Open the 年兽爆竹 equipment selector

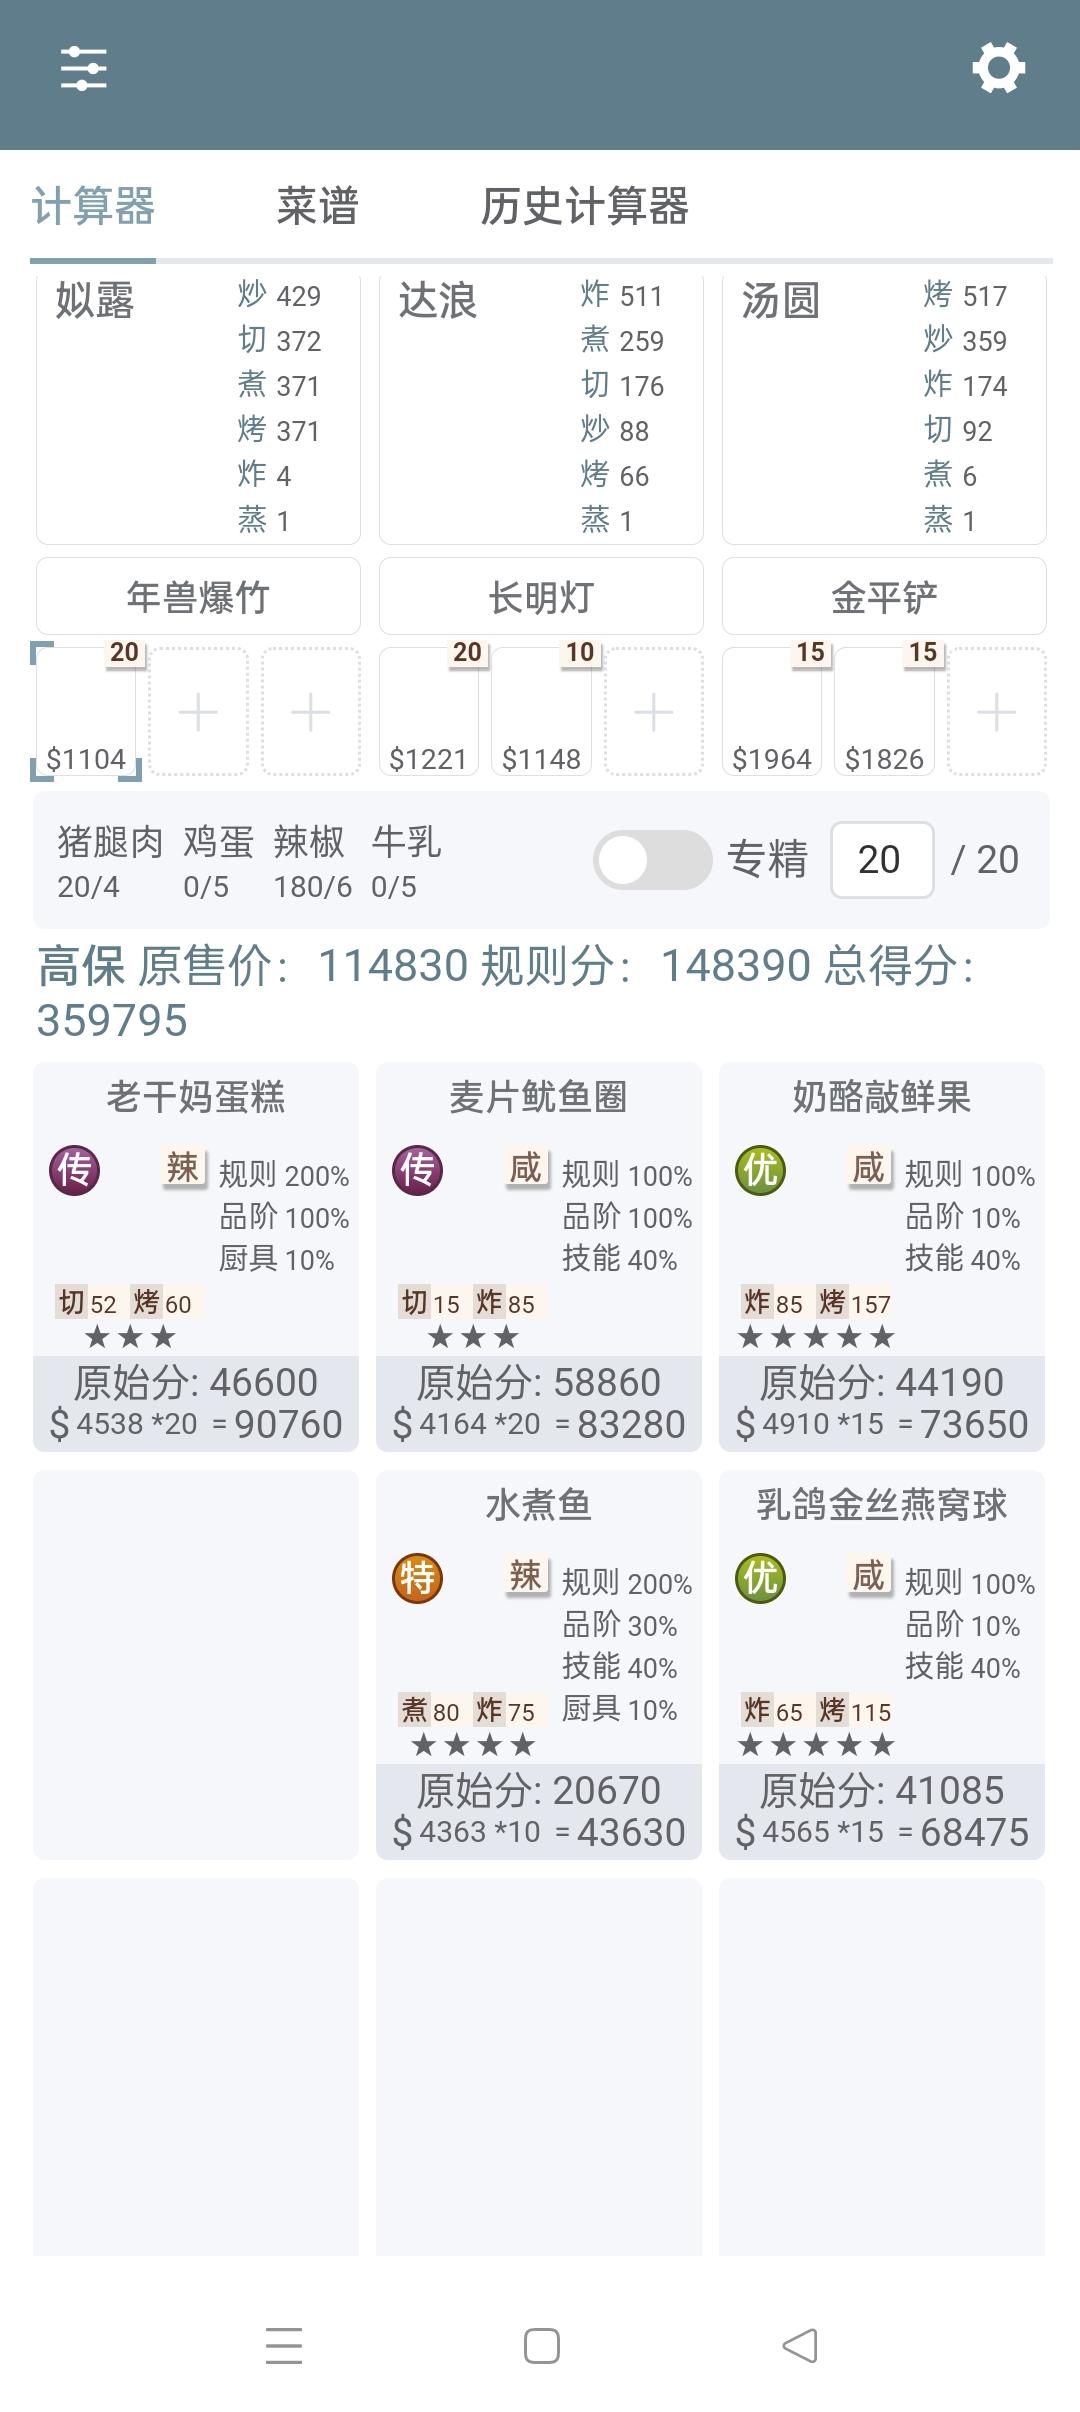[x=198, y=597]
